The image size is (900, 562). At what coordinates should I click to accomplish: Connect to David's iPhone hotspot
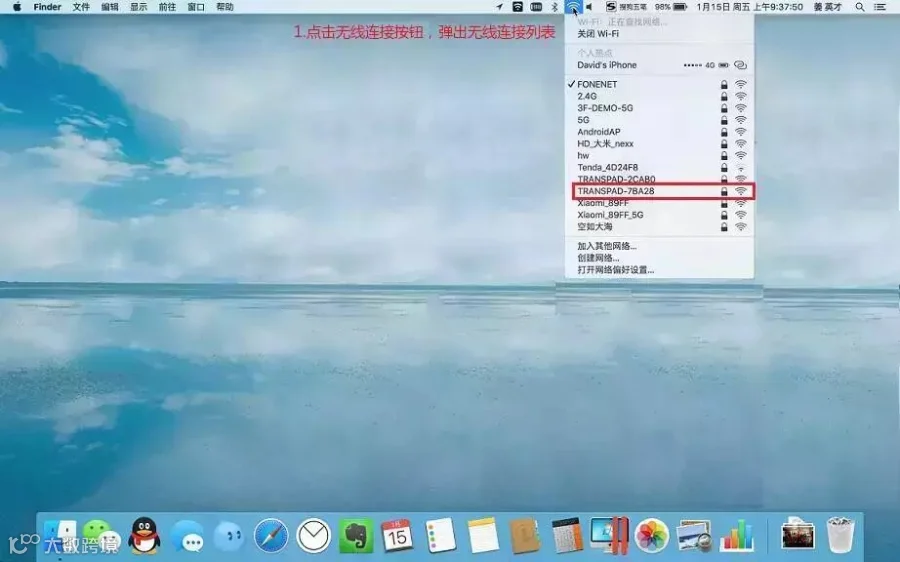tap(659, 65)
